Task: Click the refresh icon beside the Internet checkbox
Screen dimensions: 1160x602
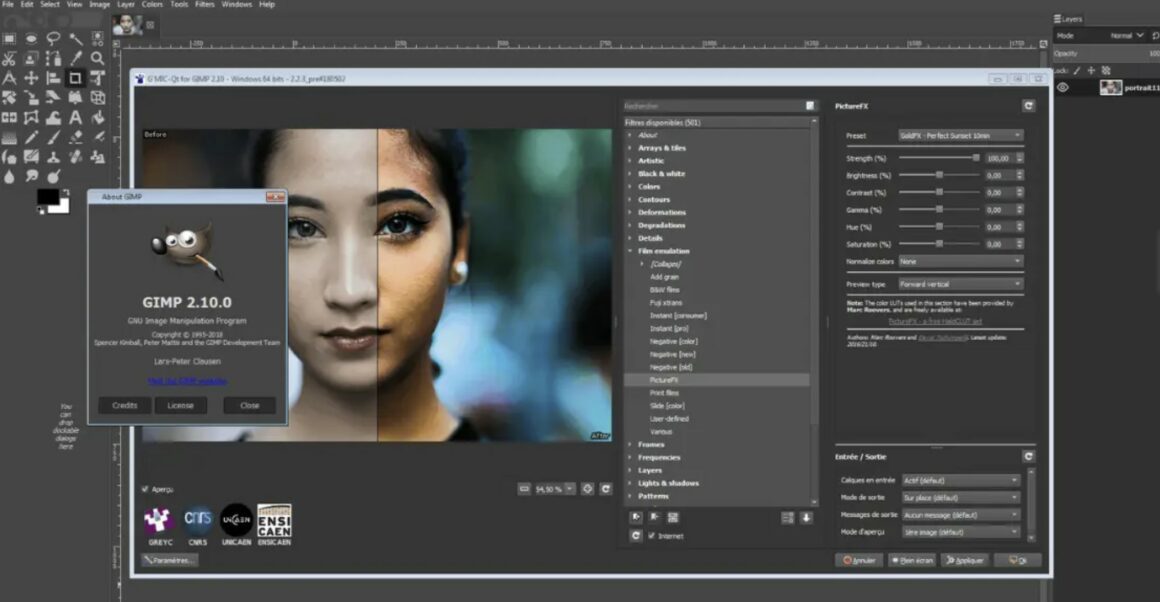Action: click(x=635, y=535)
